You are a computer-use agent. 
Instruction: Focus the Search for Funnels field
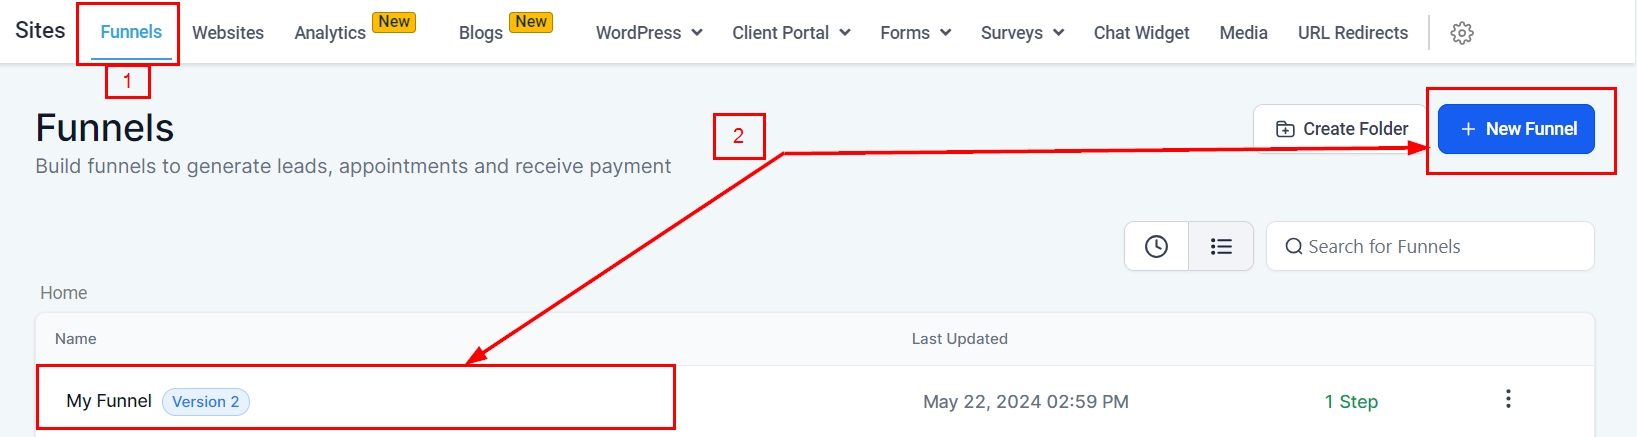click(x=1430, y=246)
